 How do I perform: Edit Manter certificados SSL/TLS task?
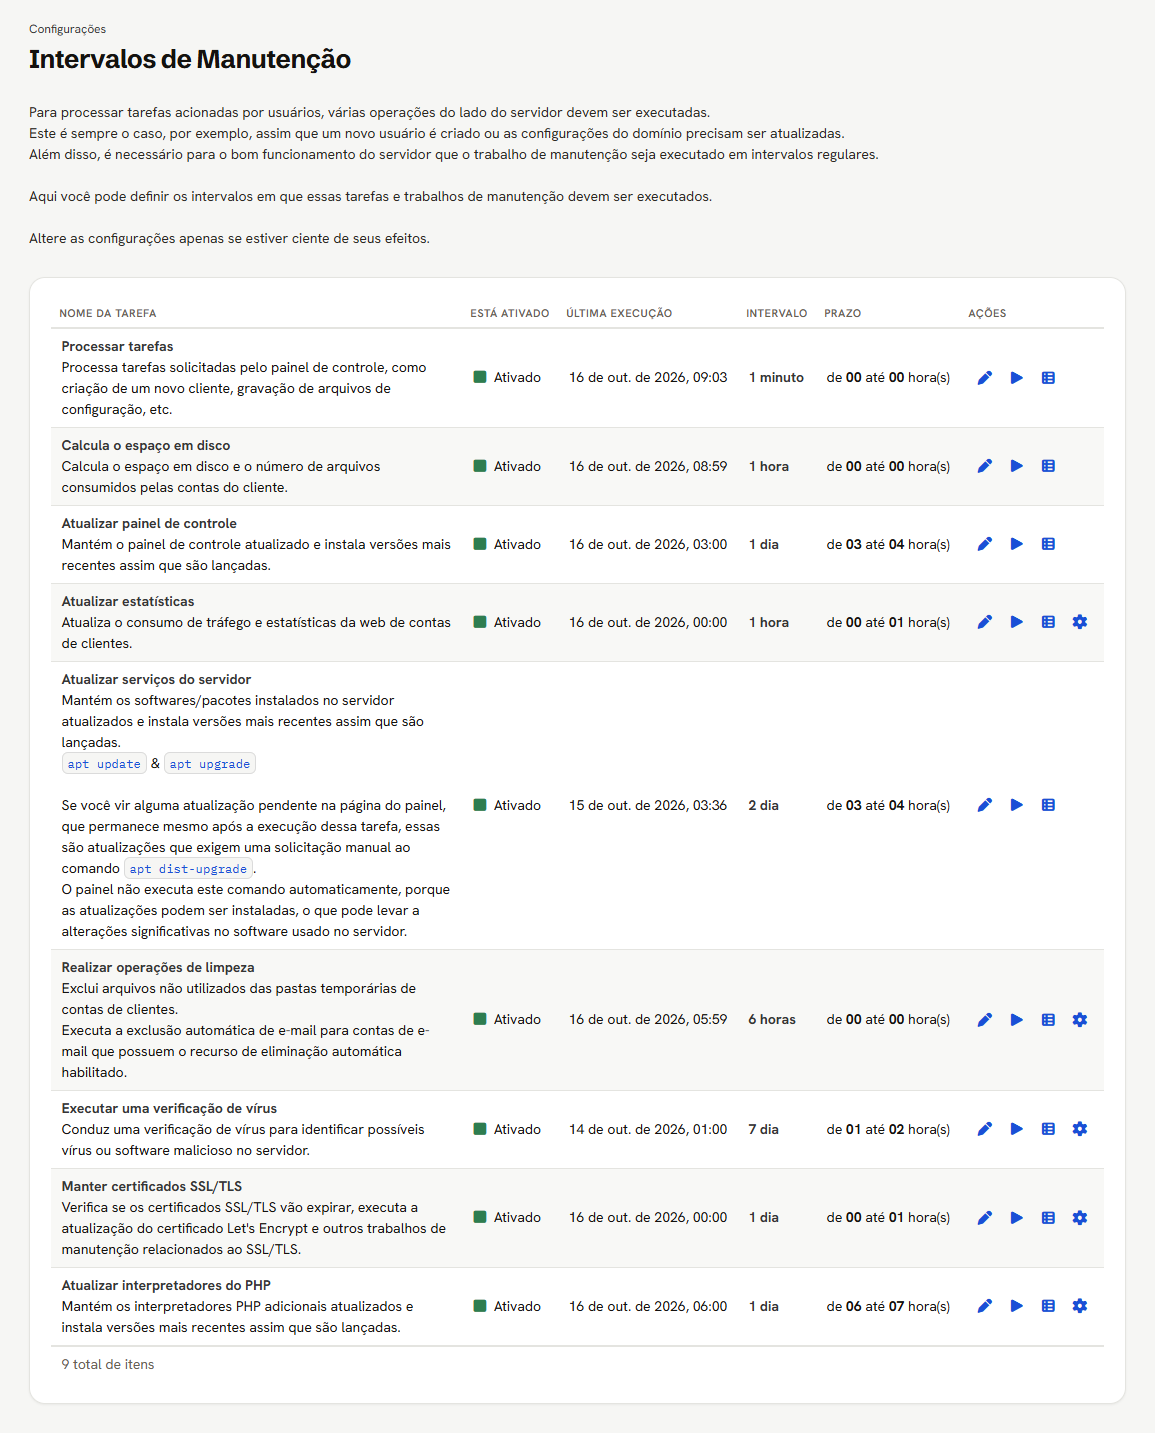tap(985, 1218)
